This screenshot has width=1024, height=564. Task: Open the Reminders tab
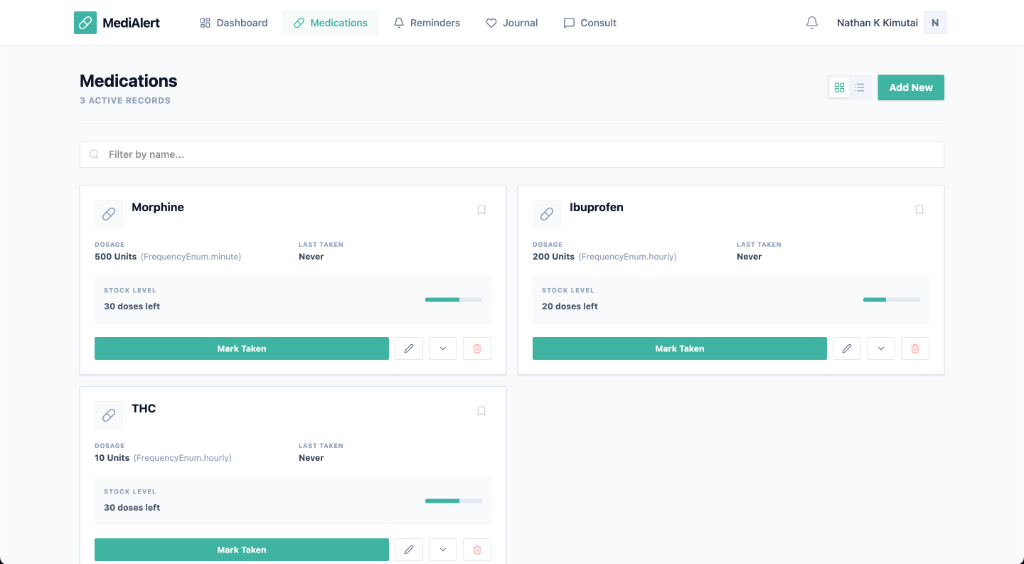coord(427,23)
